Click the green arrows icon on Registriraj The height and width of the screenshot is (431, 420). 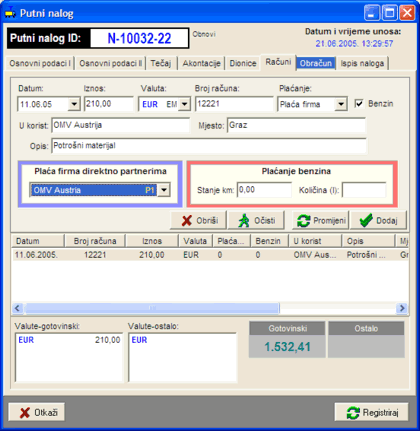point(353,413)
